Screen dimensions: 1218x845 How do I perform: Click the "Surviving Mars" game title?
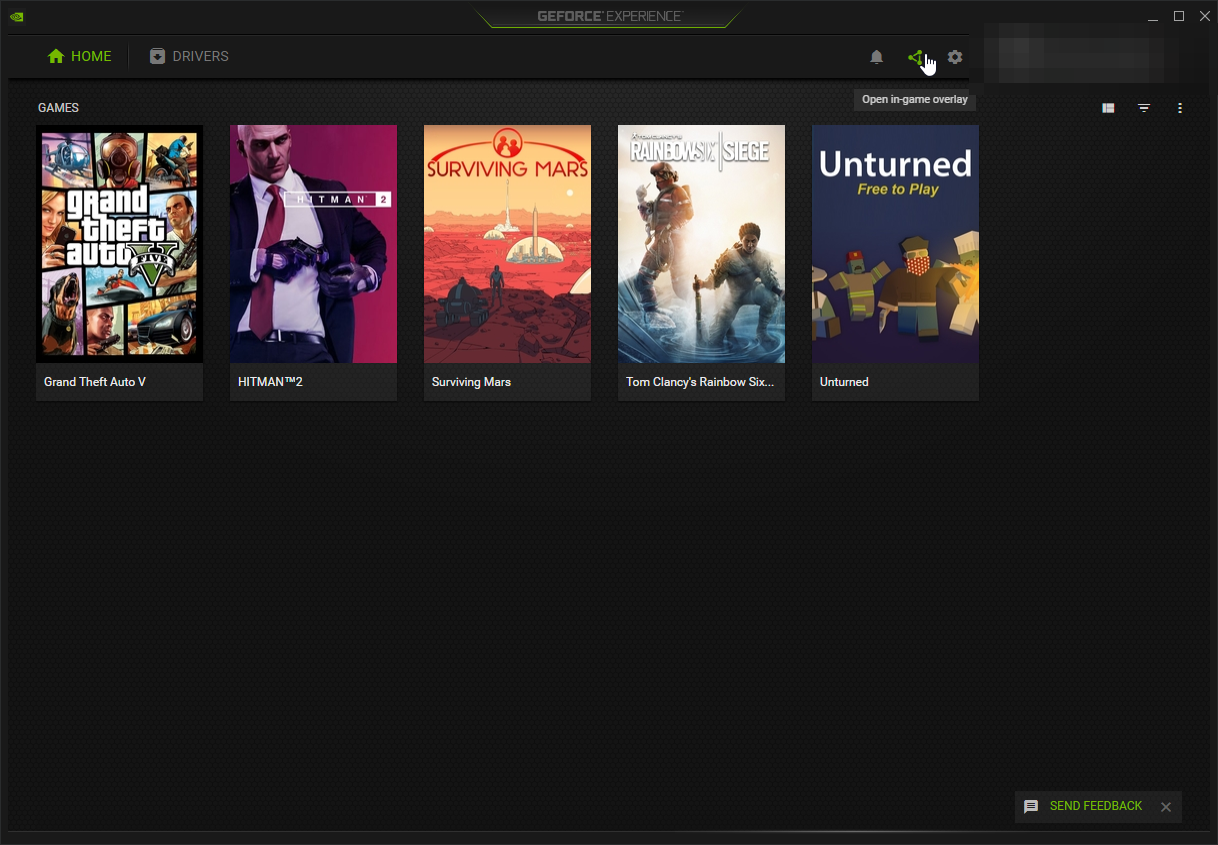[471, 382]
